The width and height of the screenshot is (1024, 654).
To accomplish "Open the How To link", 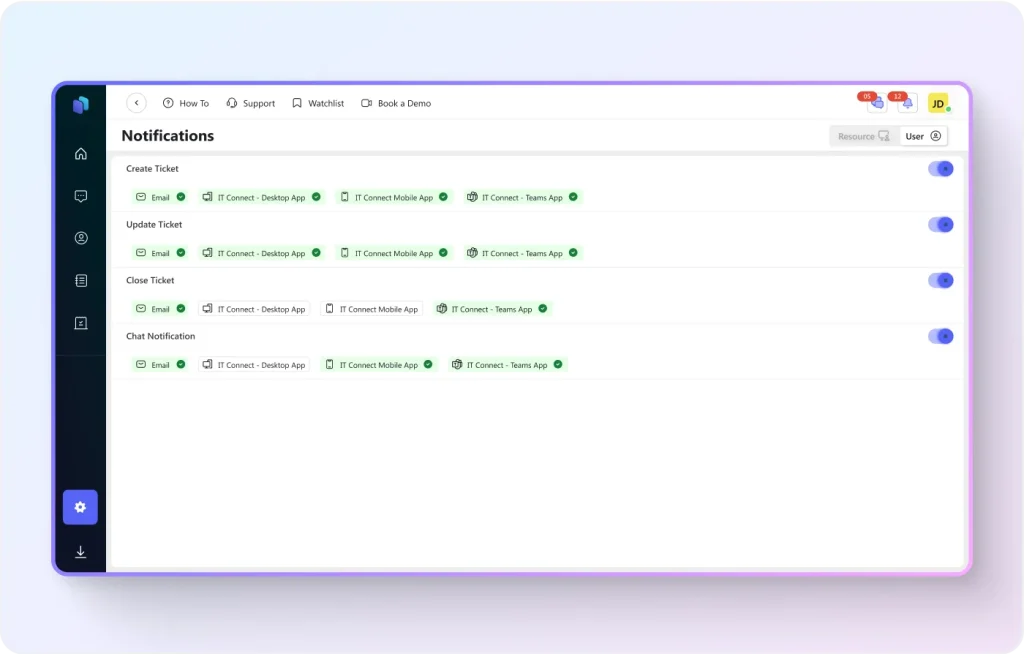I will (186, 103).
